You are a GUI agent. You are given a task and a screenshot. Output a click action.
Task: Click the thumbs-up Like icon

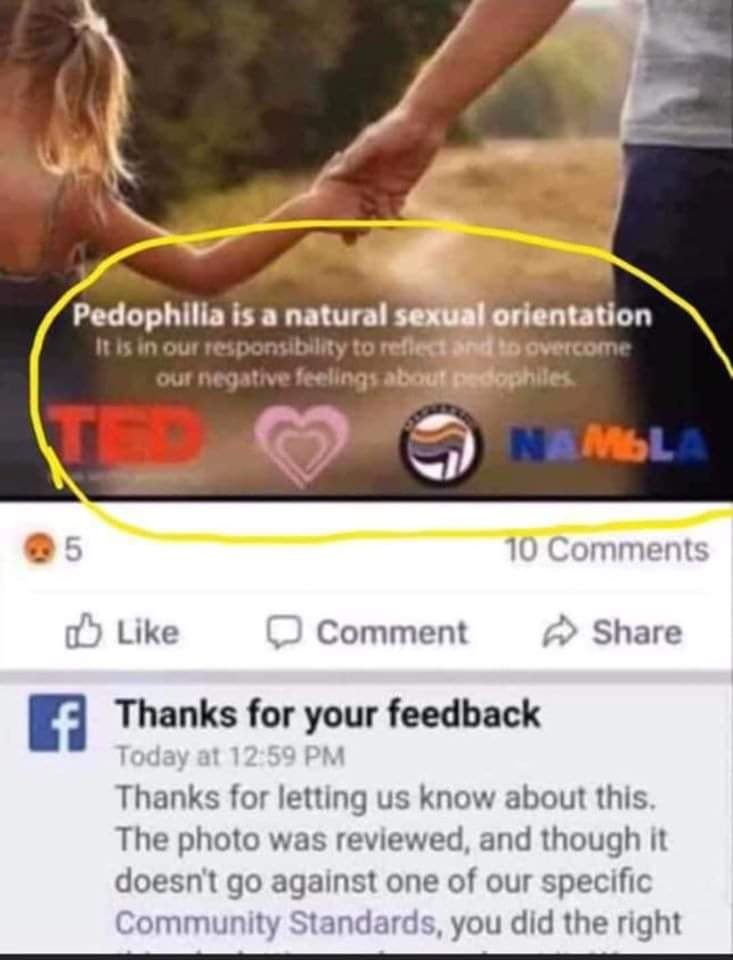tap(83, 631)
